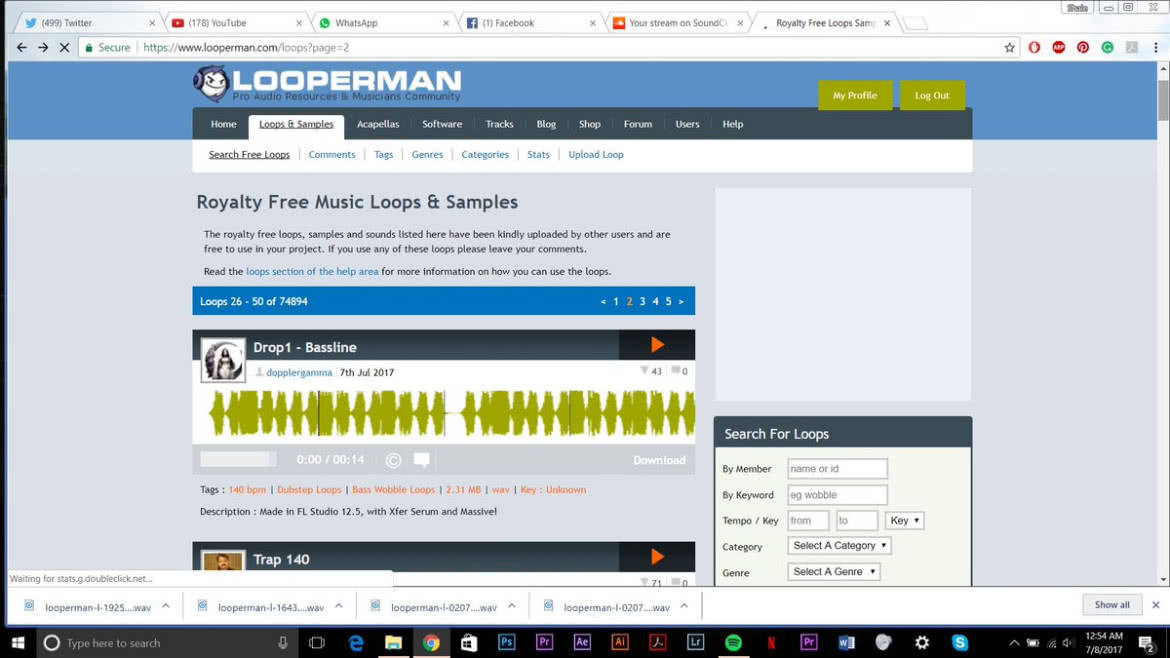This screenshot has width=1170, height=658.
Task: Seek within the Drop1 - Bassline waveform
Action: click(451, 413)
